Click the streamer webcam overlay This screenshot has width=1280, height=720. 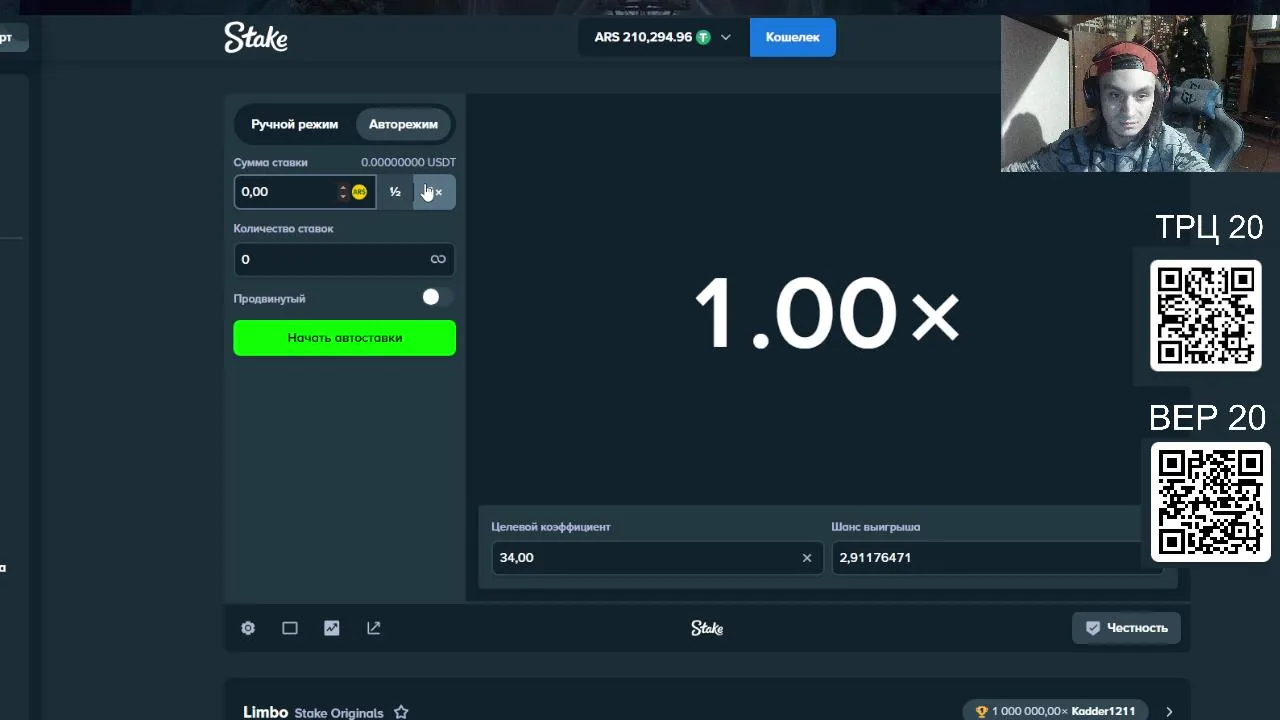1140,93
